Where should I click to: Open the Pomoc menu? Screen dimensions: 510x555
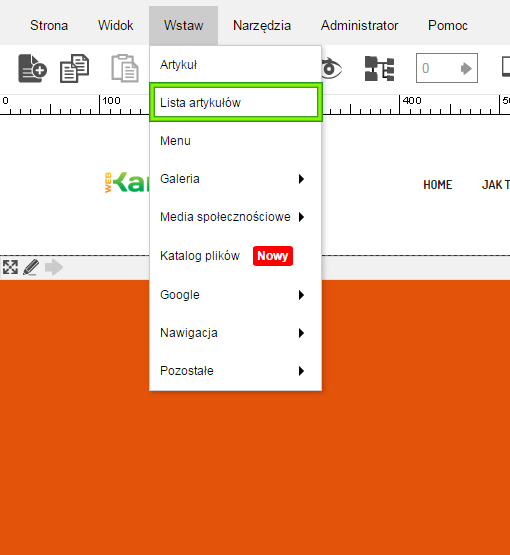pos(448,25)
